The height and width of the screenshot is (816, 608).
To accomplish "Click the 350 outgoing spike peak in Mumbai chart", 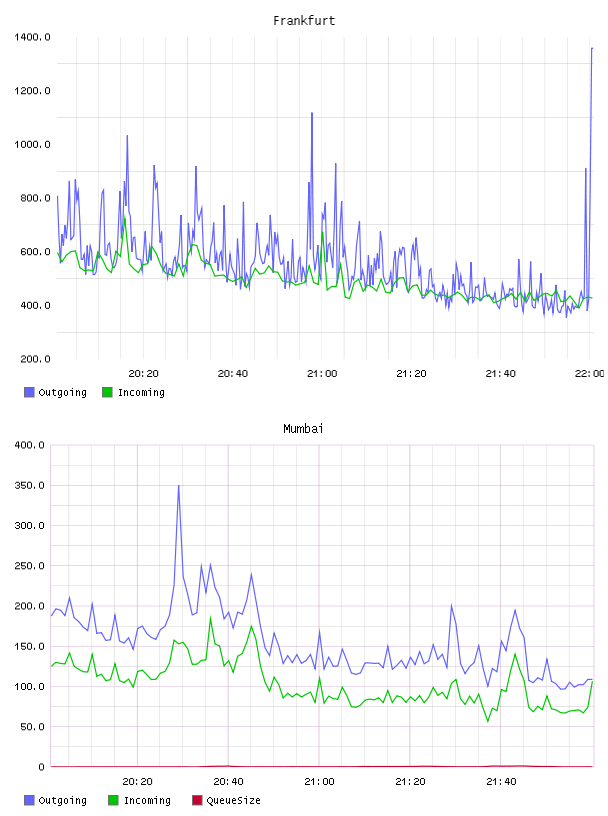I will pyautogui.click(x=179, y=486).
